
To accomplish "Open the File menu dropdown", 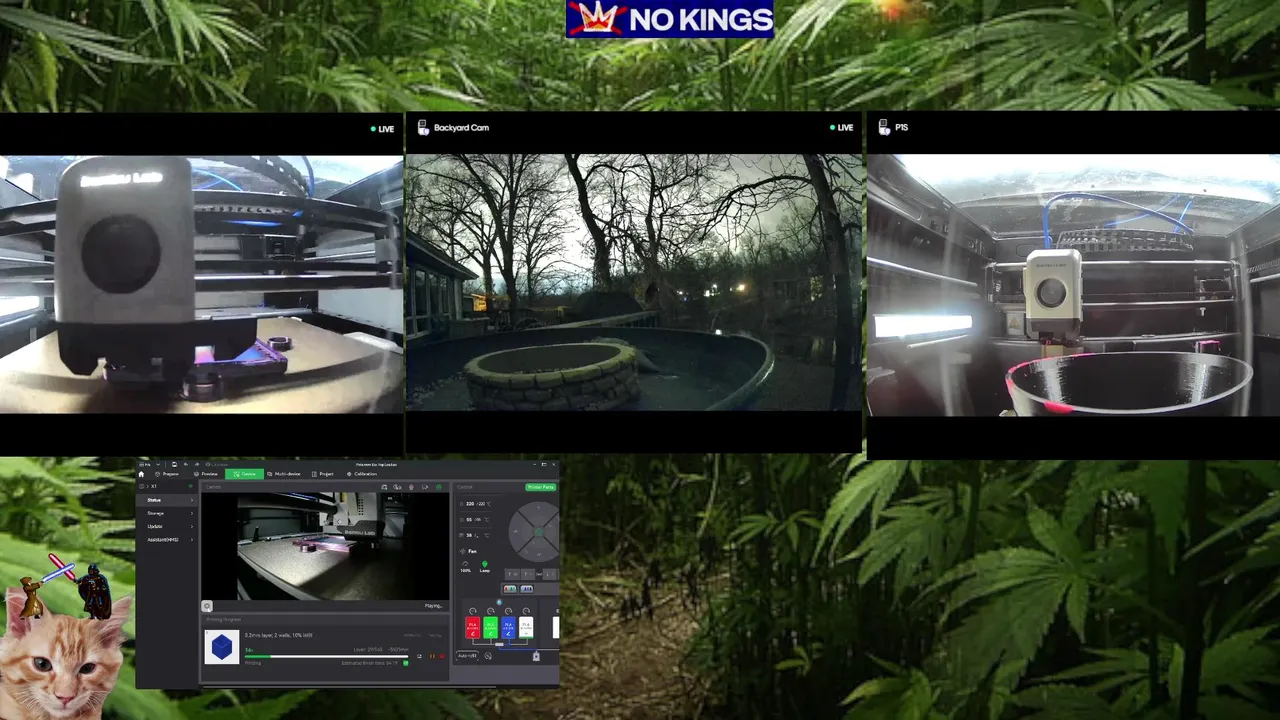I will pos(149,465).
